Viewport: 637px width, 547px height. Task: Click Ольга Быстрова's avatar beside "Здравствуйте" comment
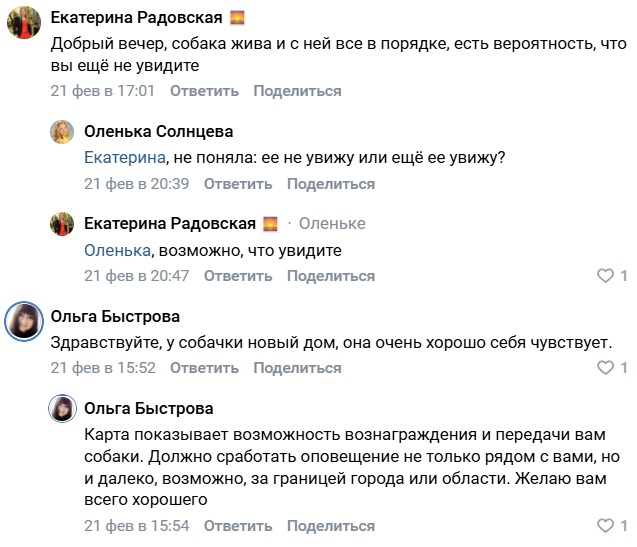(x=23, y=320)
